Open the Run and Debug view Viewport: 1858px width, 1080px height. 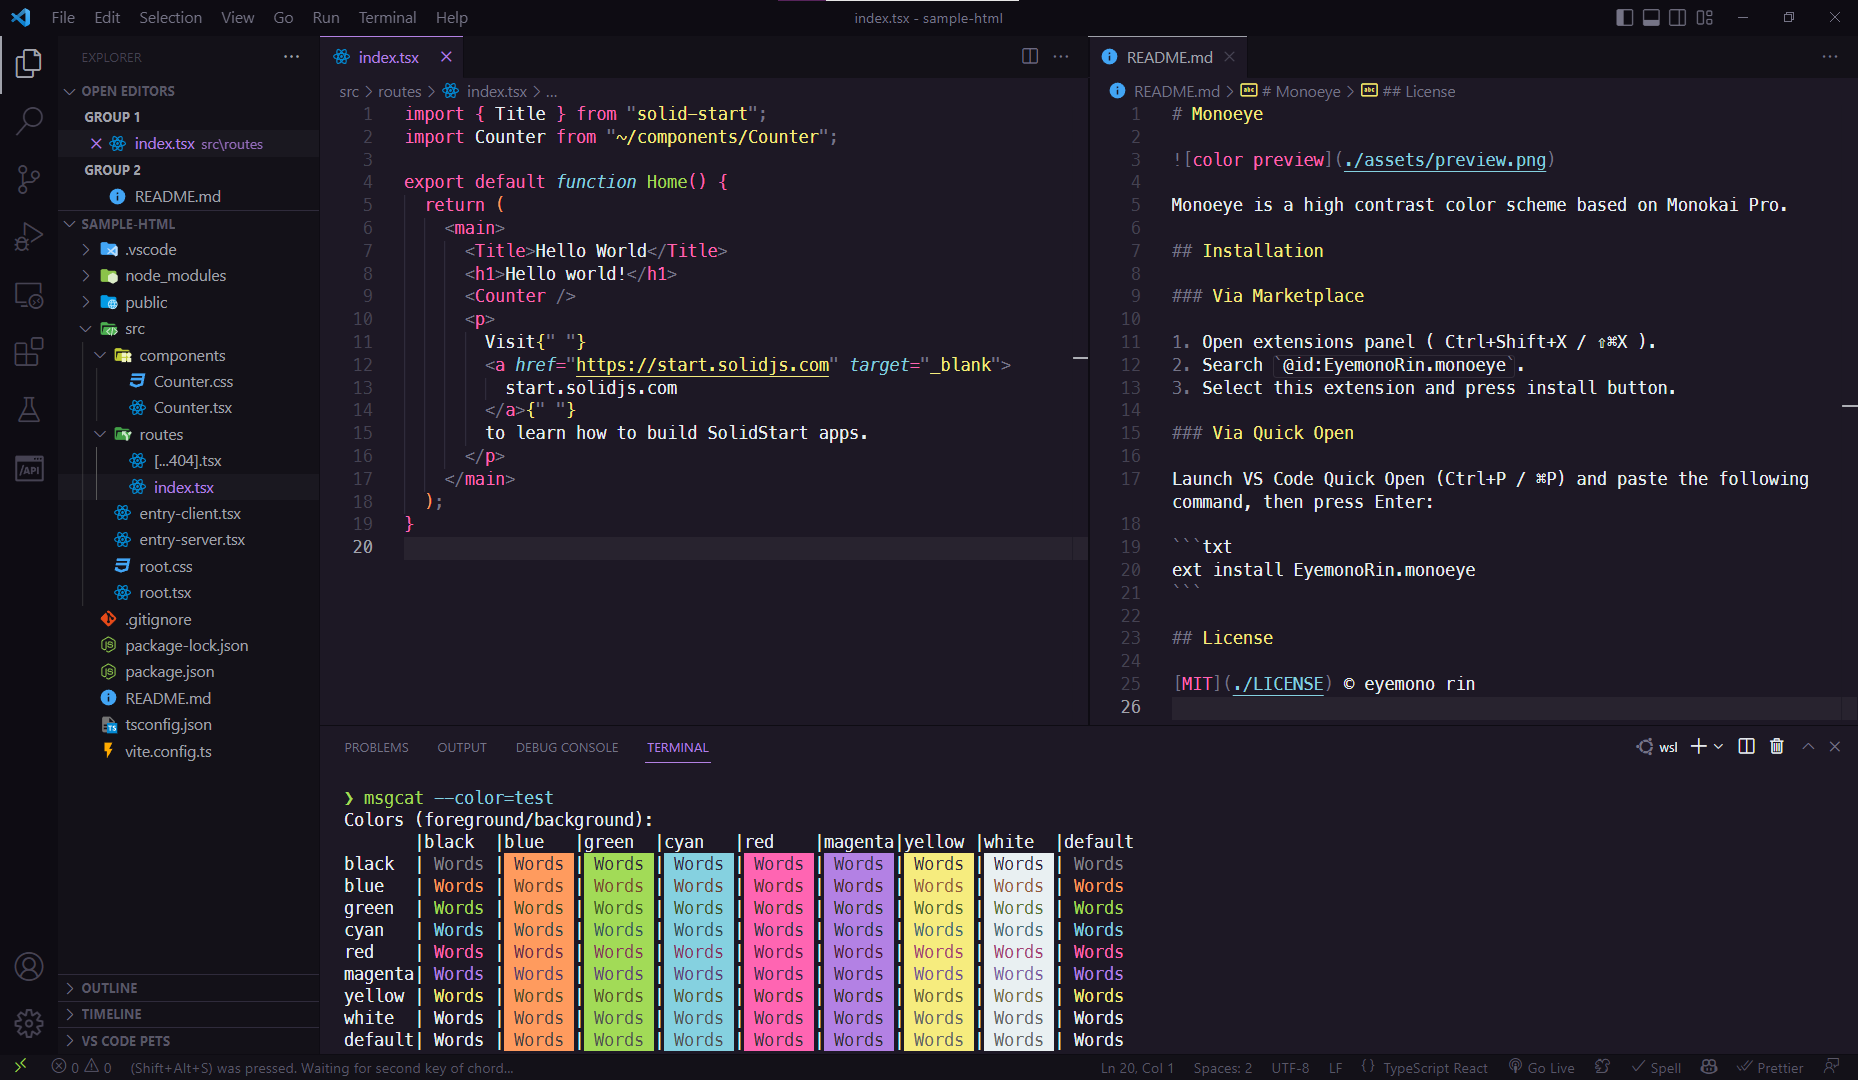point(29,237)
